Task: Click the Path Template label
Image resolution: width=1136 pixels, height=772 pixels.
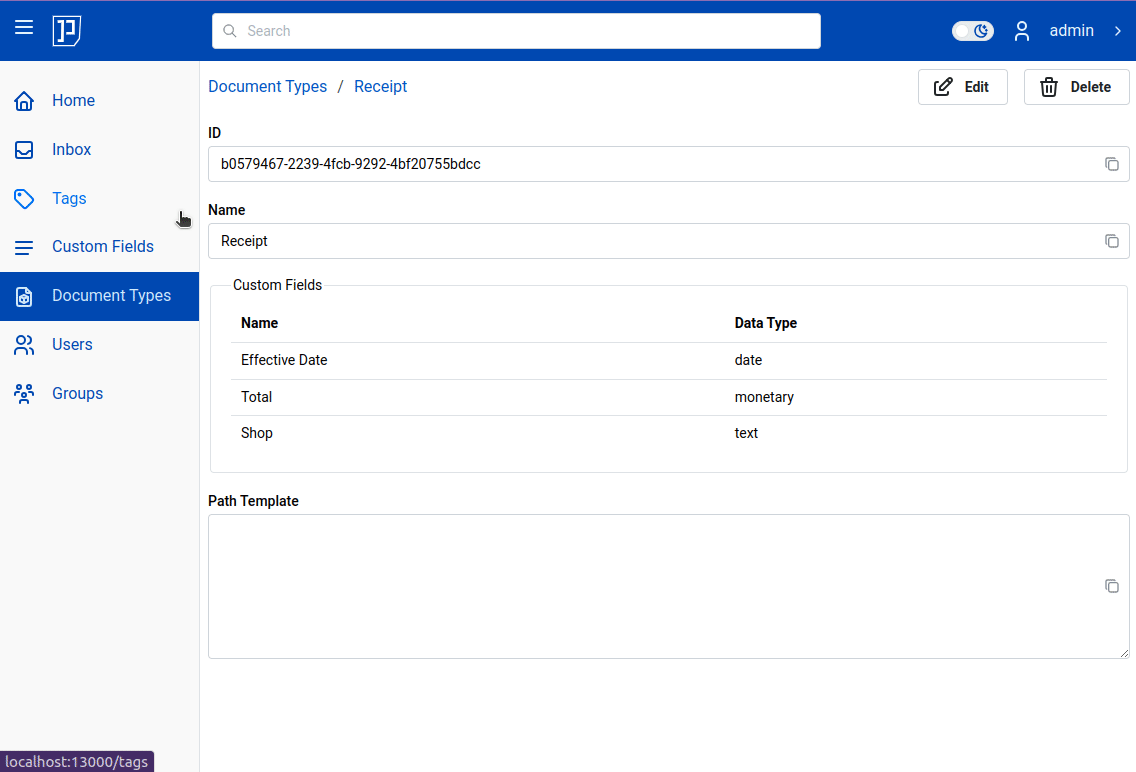Action: coord(253,501)
